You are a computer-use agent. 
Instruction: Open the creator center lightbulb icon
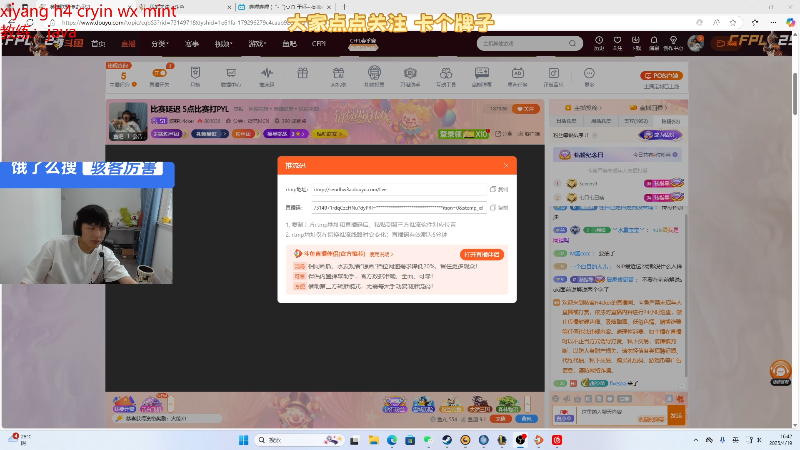(673, 42)
